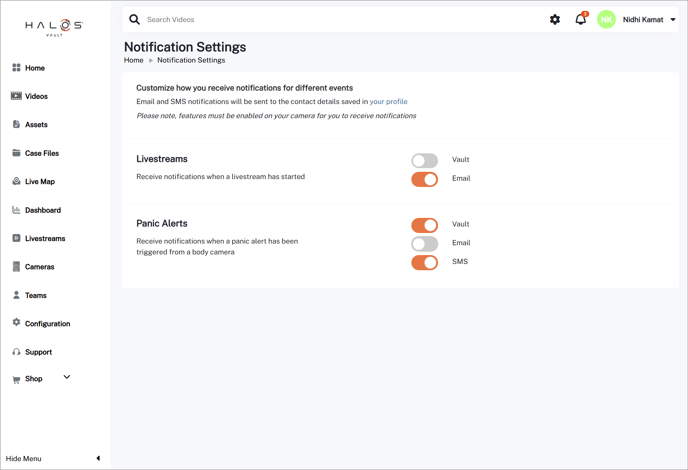The width and height of the screenshot is (688, 470).
Task: Go to Videos in the sidebar
Action: [36, 97]
